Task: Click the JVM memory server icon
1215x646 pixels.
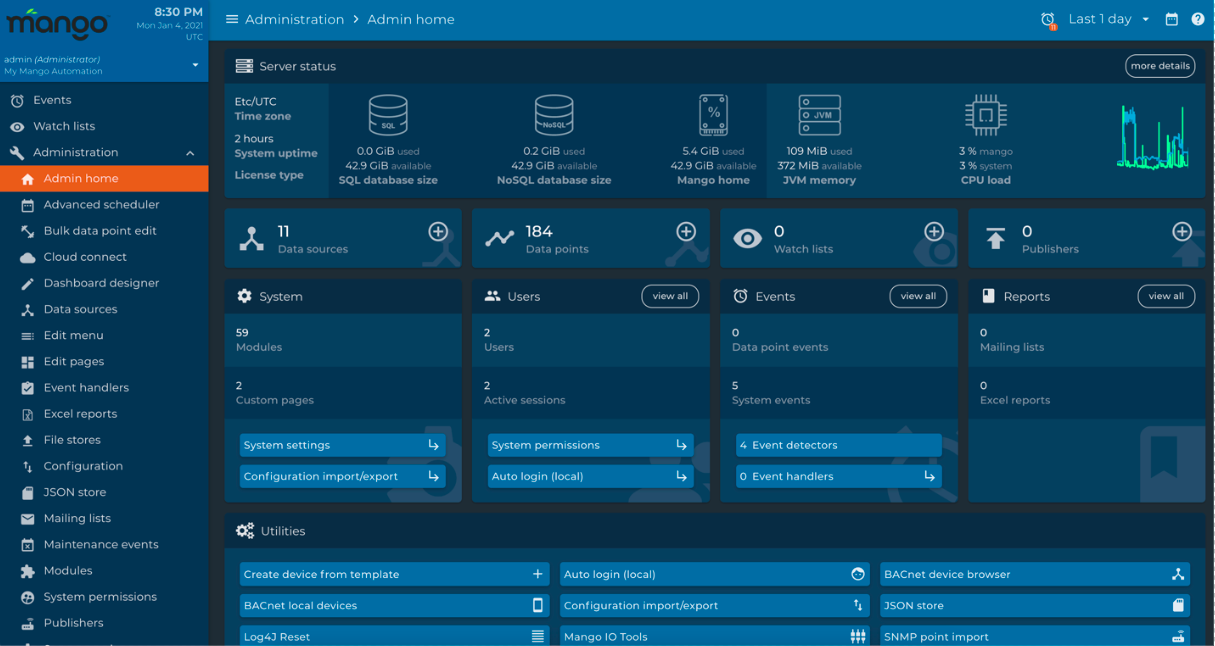Action: click(819, 115)
